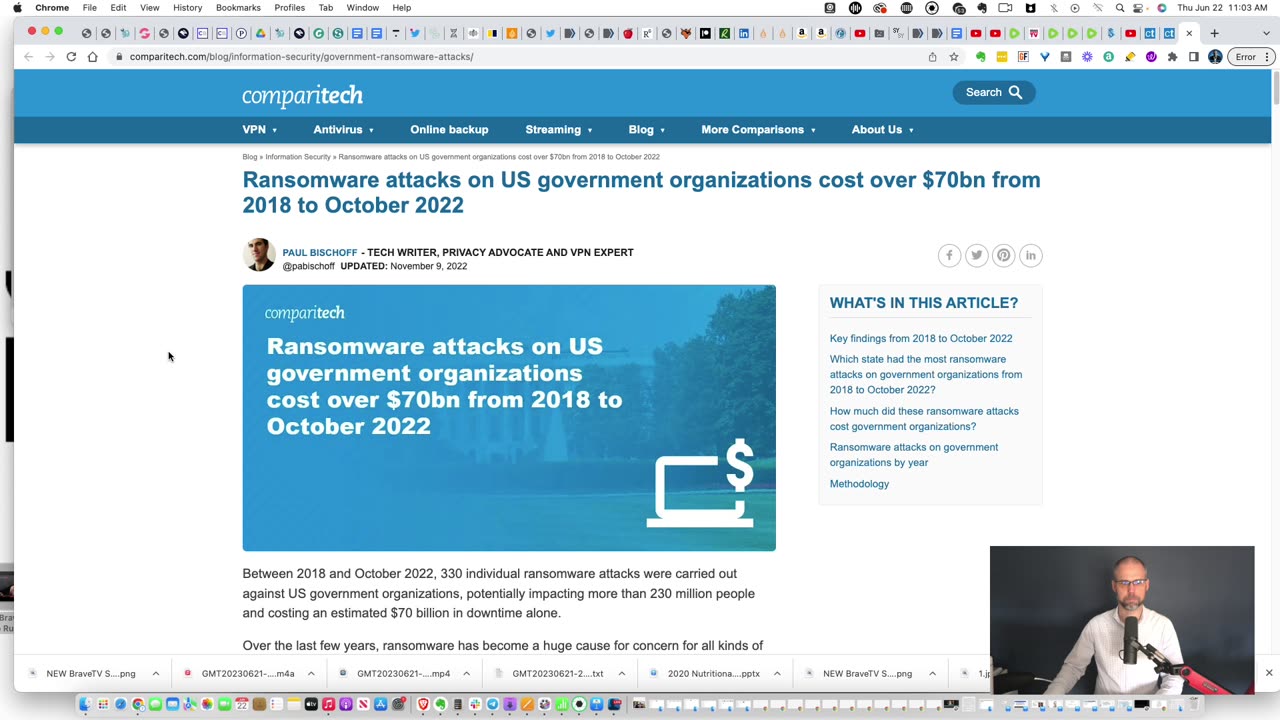Jump to How much did attacks cost section

pos(924,419)
